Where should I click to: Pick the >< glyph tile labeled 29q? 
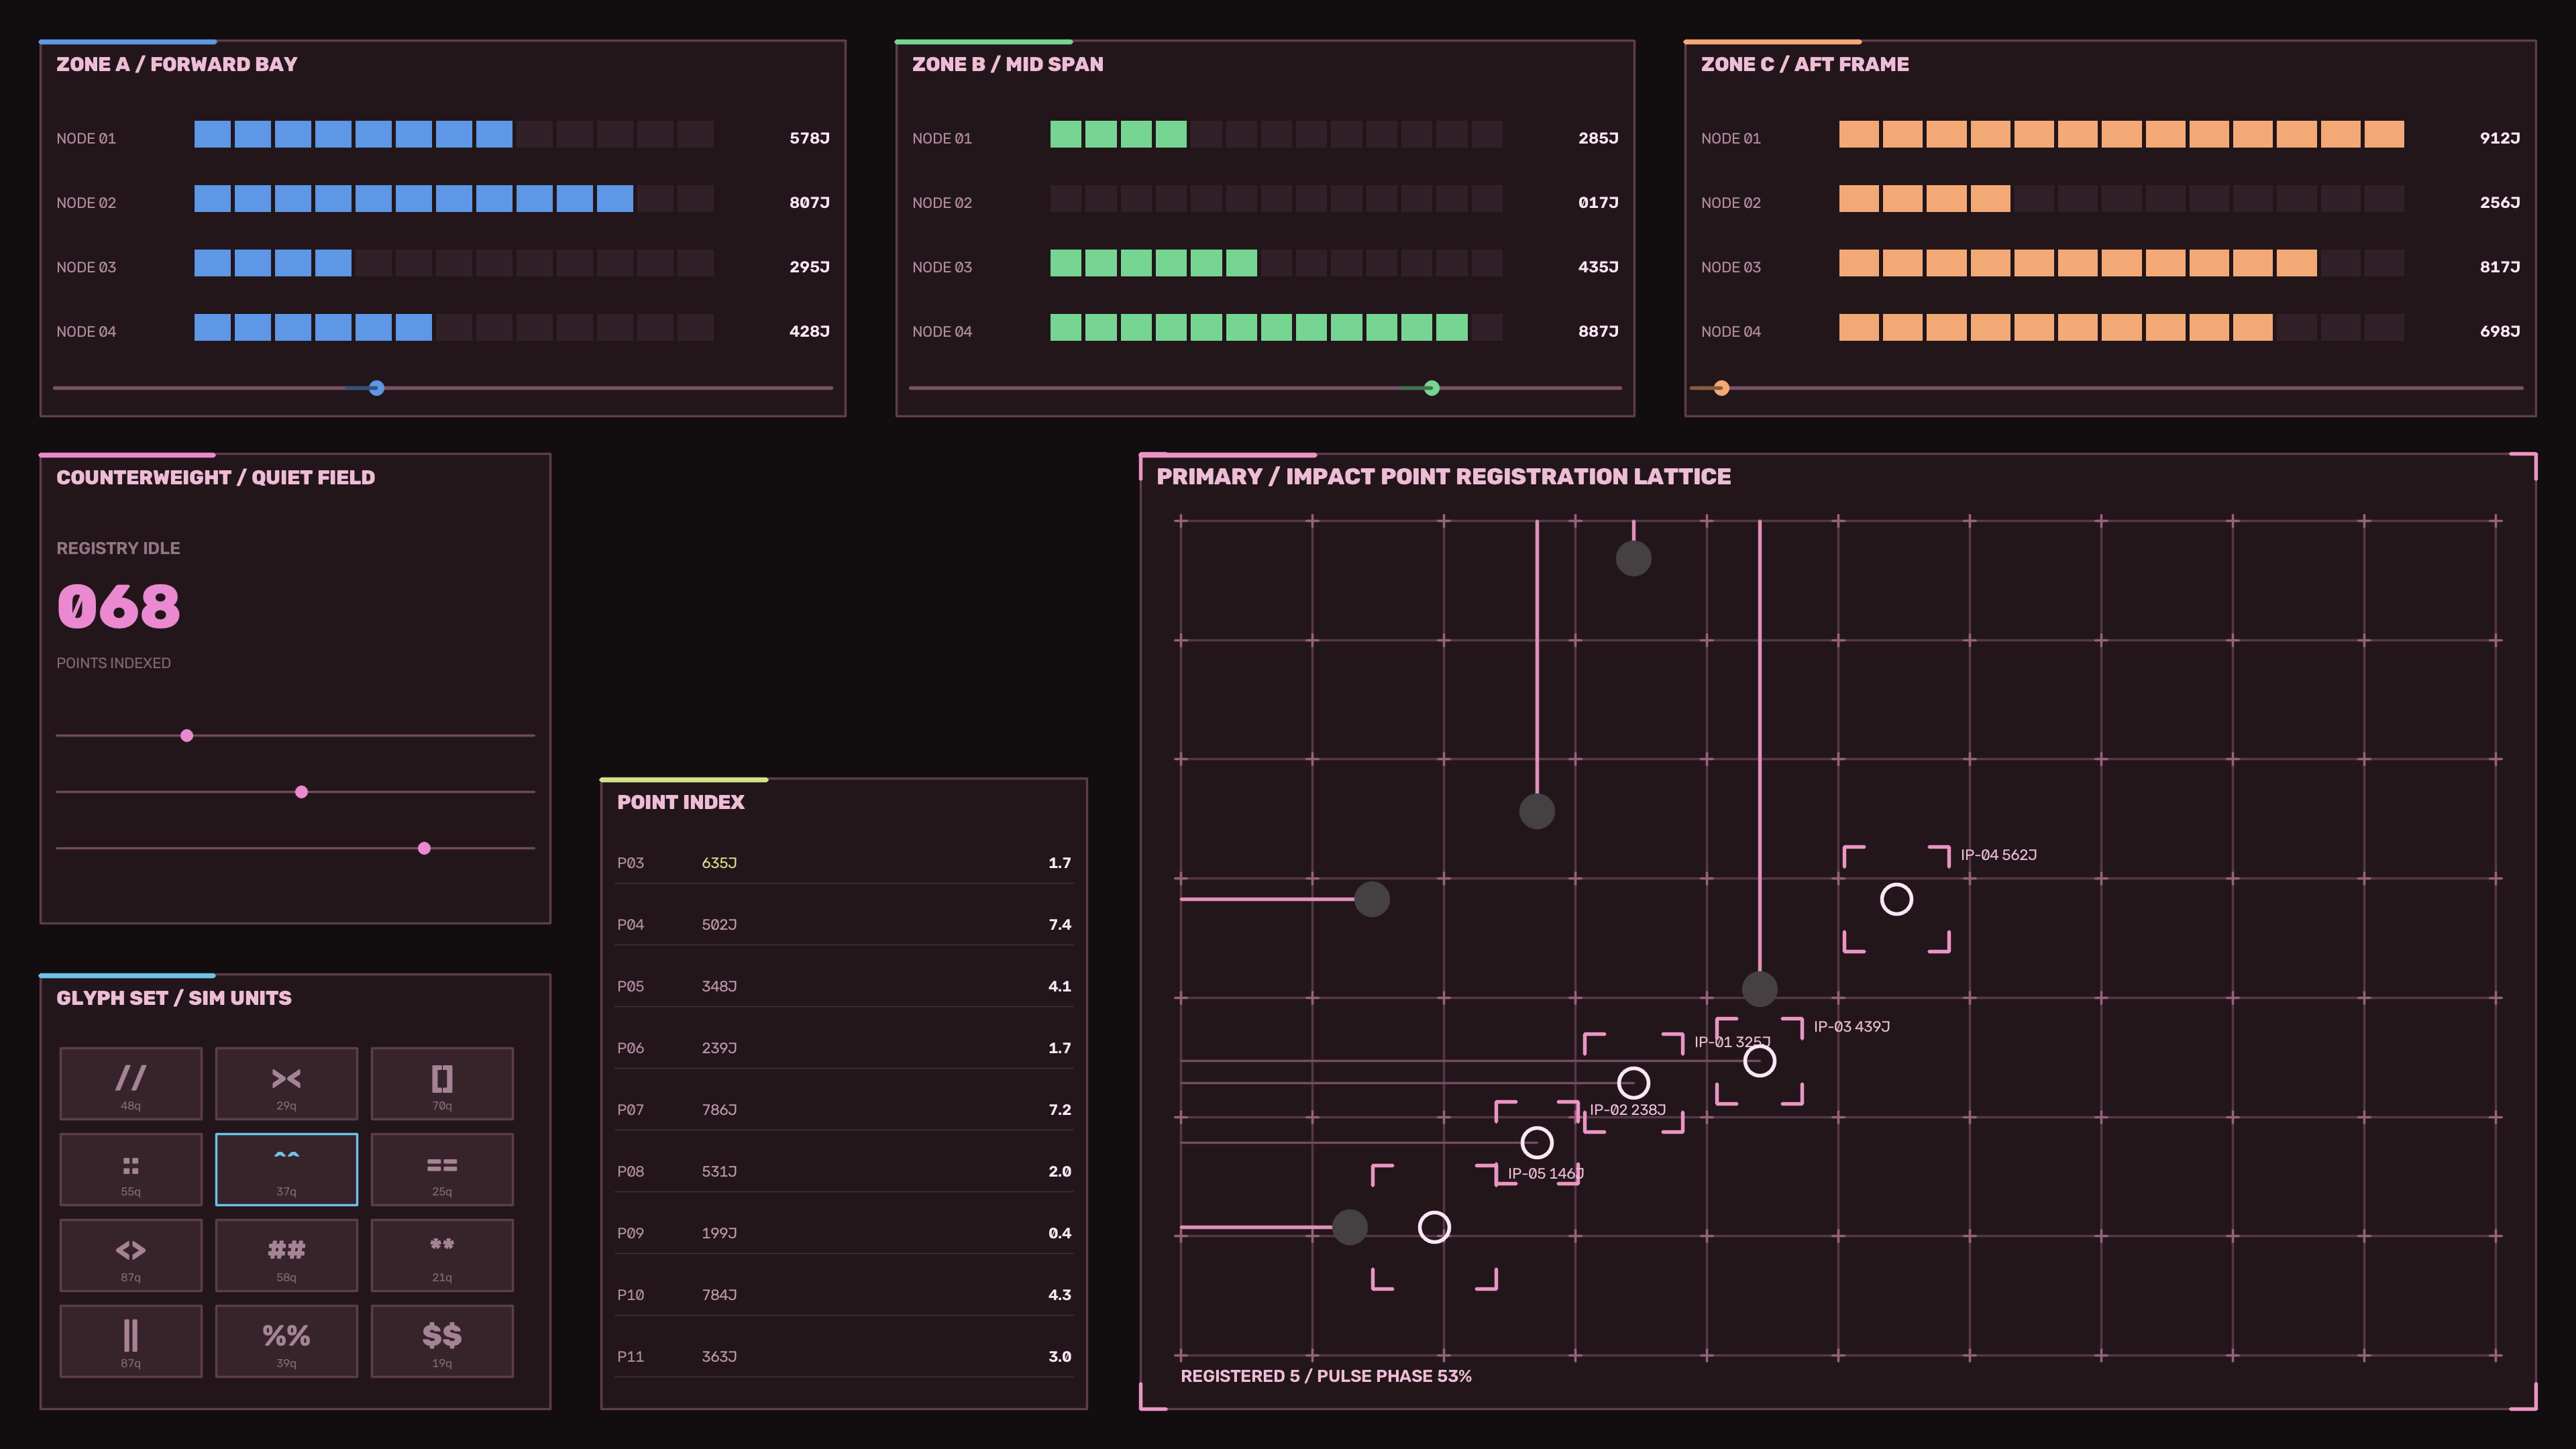click(x=286, y=1083)
